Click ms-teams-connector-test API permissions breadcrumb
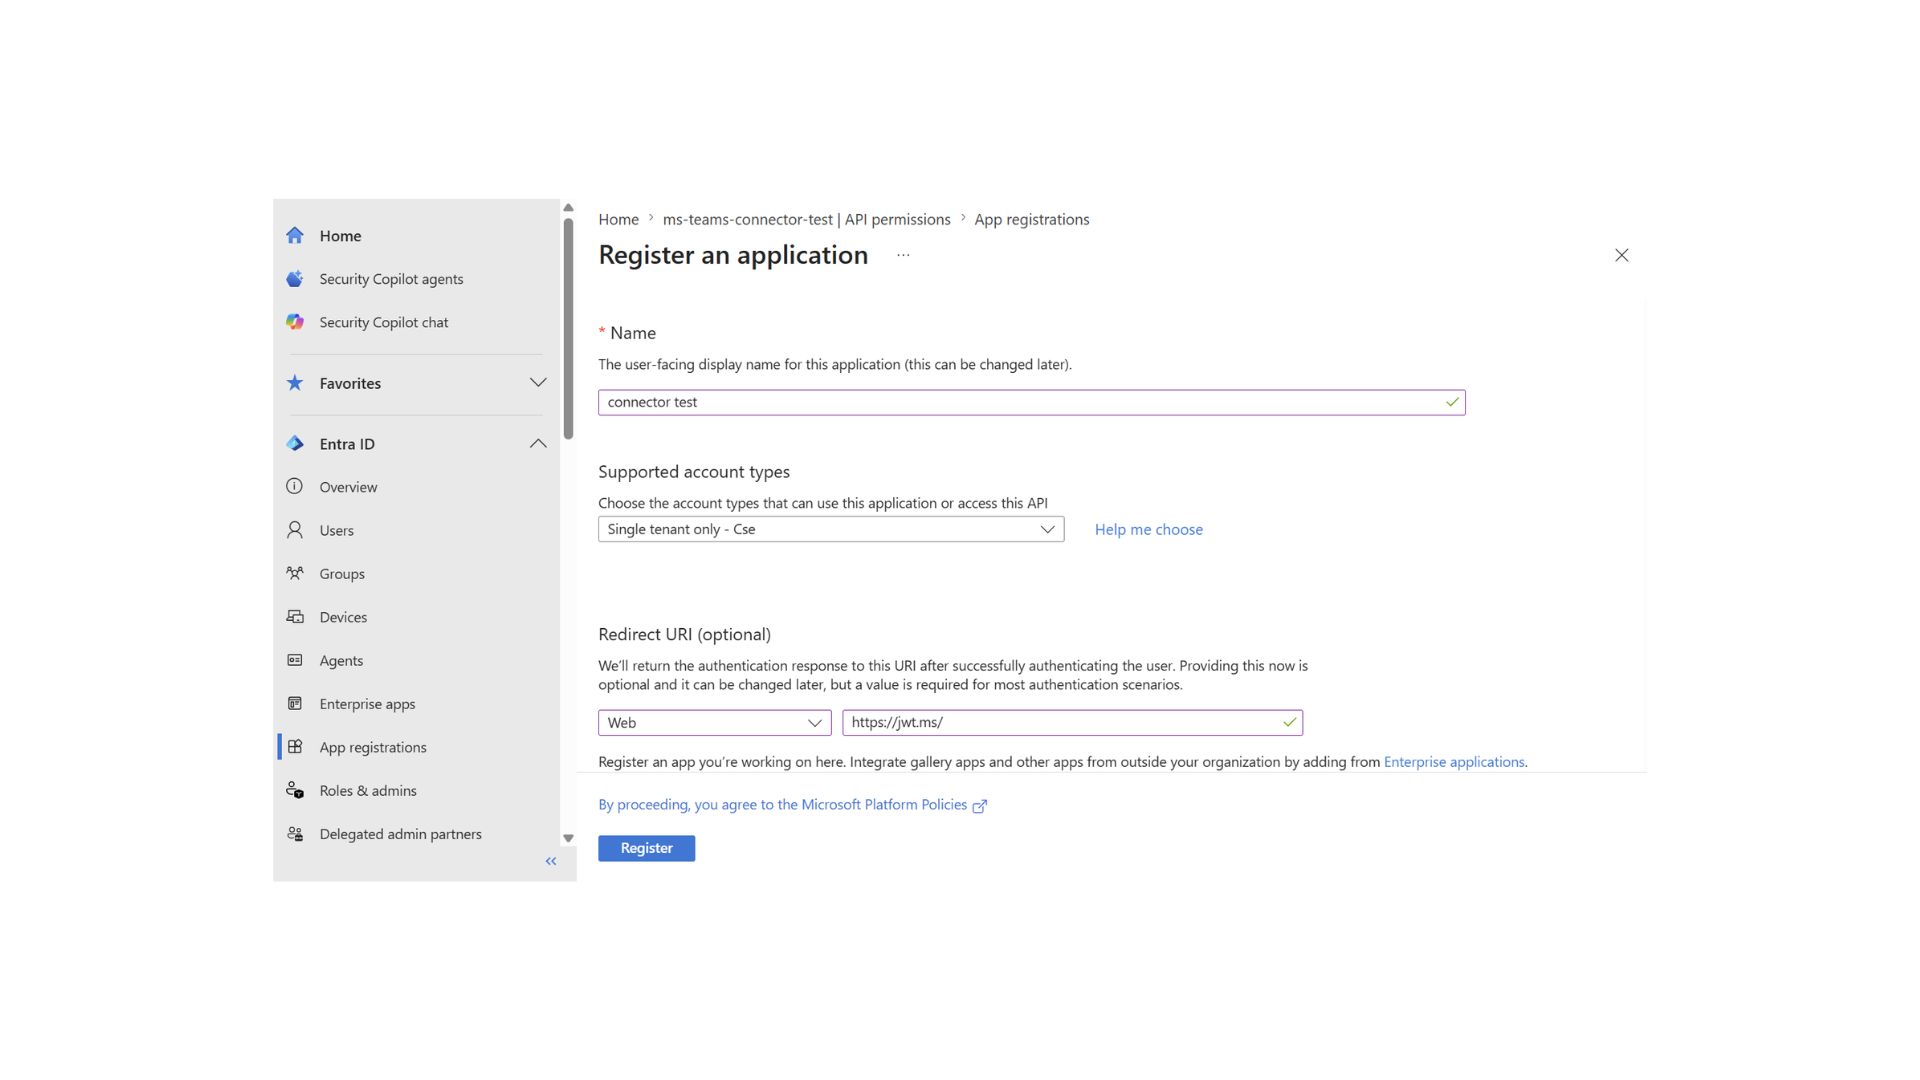The image size is (1920, 1080). pos(806,219)
